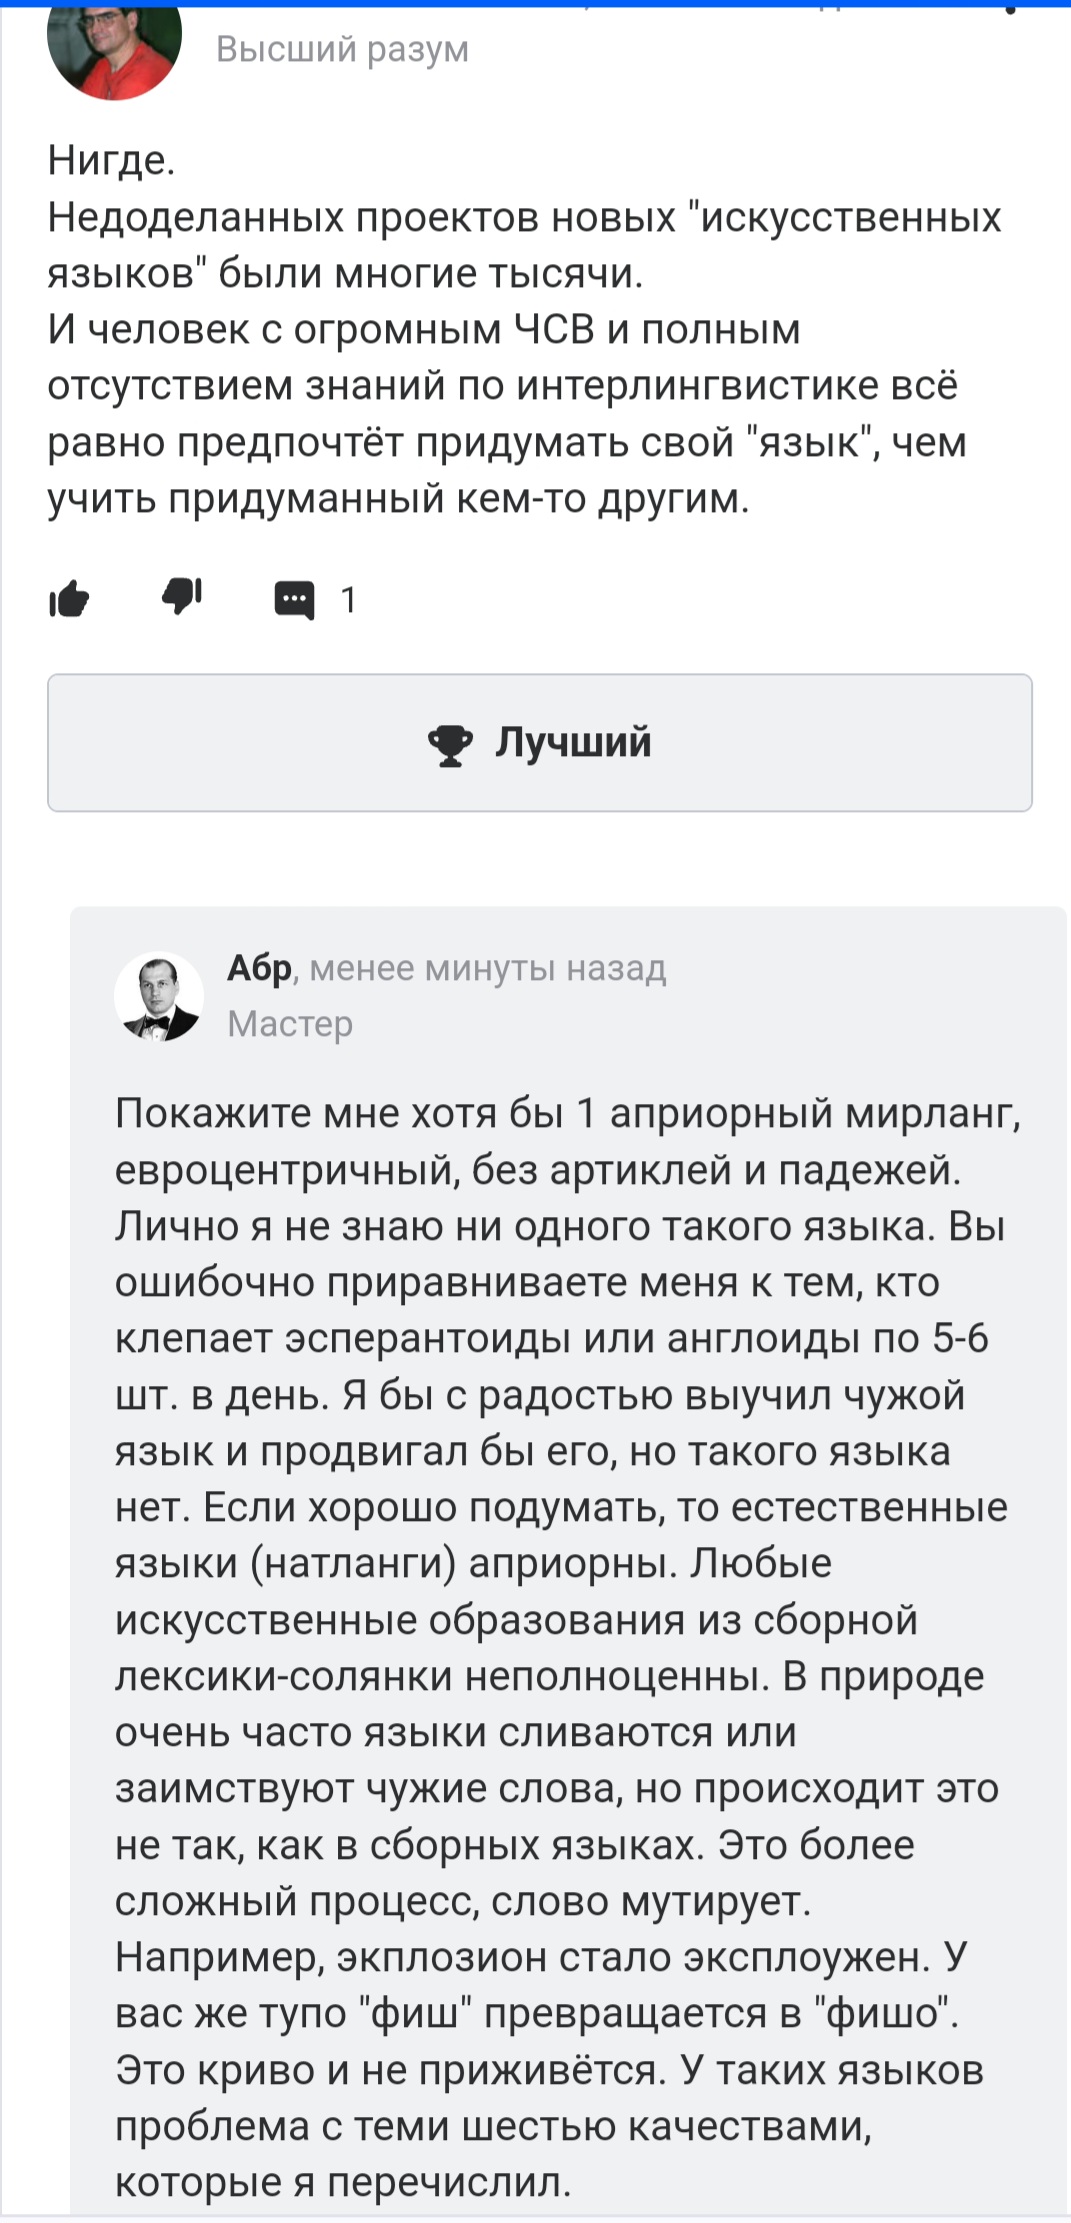Open Абр's profile picture
Image resolution: width=1071 pixels, height=2223 pixels.
tap(159, 996)
